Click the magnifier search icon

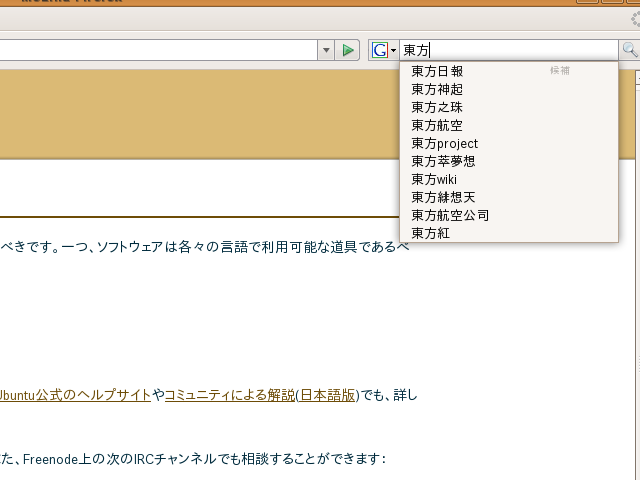(x=629, y=50)
